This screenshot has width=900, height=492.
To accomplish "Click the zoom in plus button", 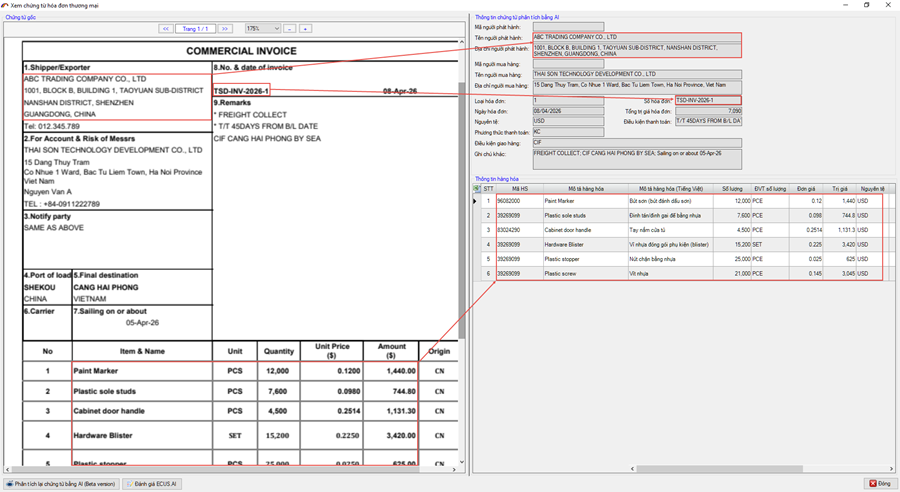I will tap(305, 28).
